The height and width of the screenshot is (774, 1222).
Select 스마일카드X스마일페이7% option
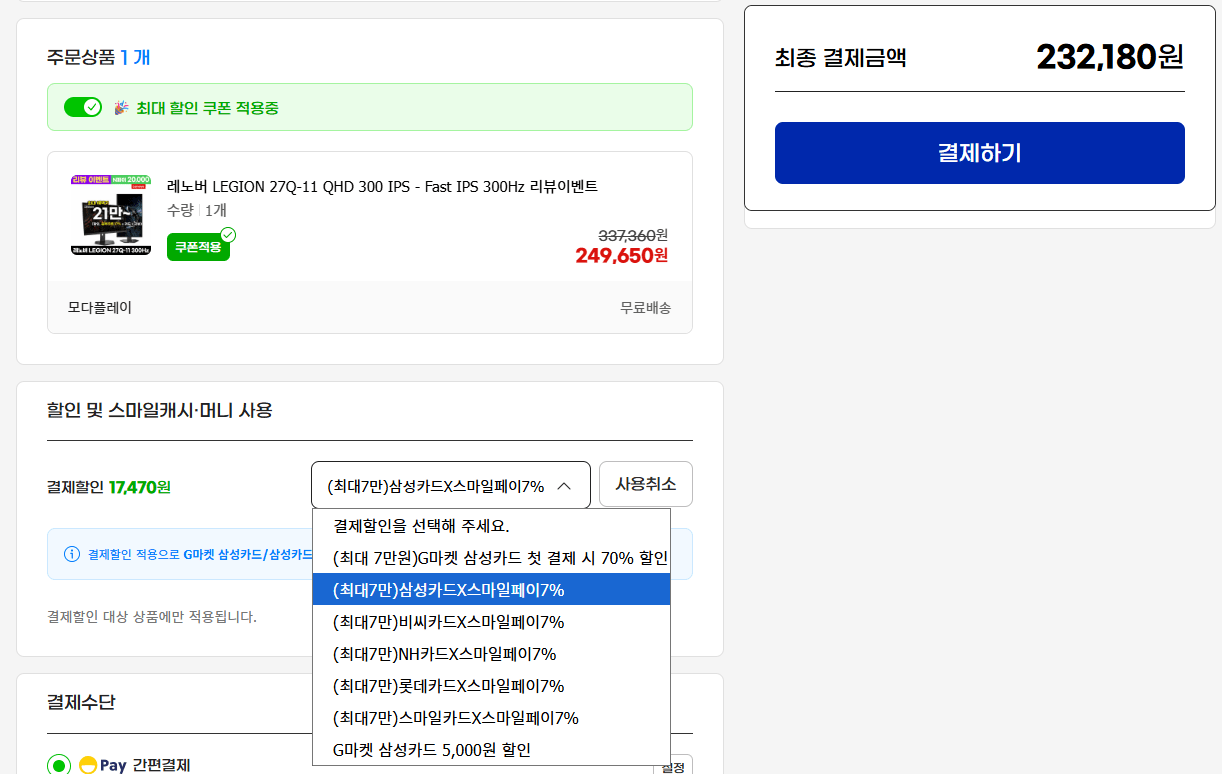[x=491, y=718]
